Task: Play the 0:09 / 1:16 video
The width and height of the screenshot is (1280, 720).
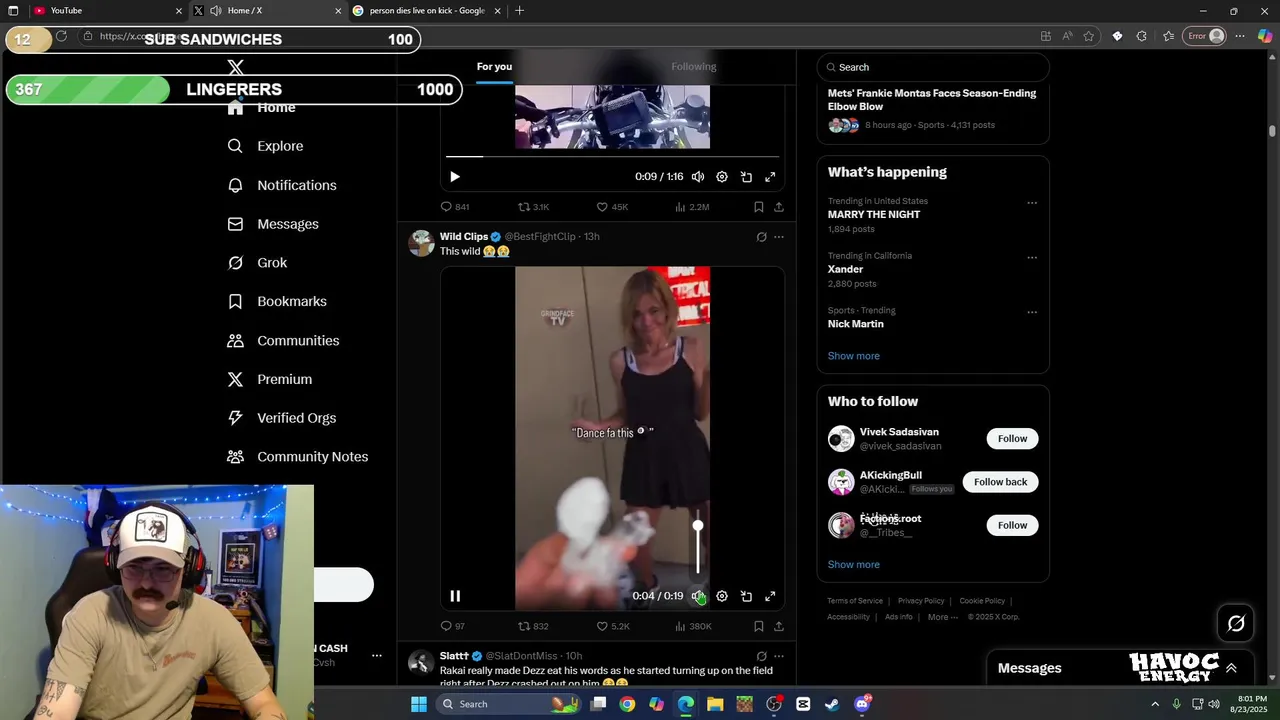Action: pos(455,177)
